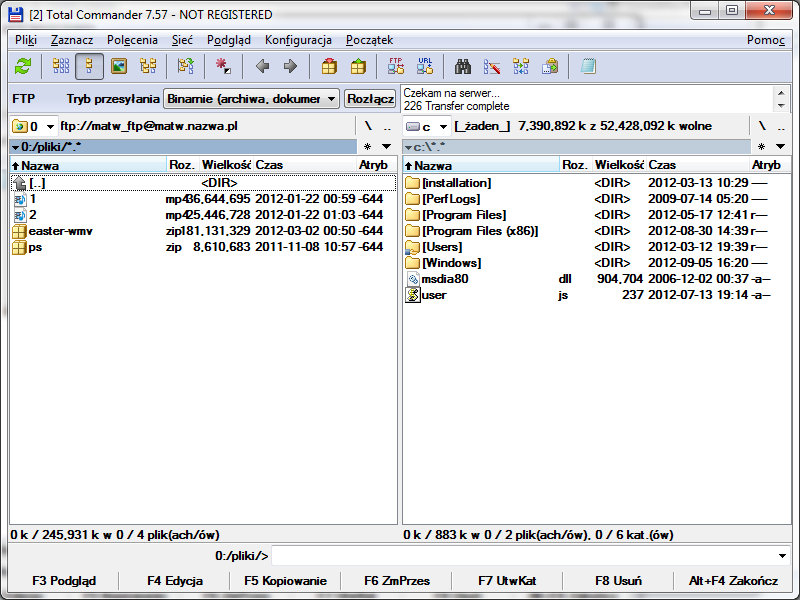The image size is (800, 600).
Task: Open the Konfiguracja menu
Action: (298, 40)
